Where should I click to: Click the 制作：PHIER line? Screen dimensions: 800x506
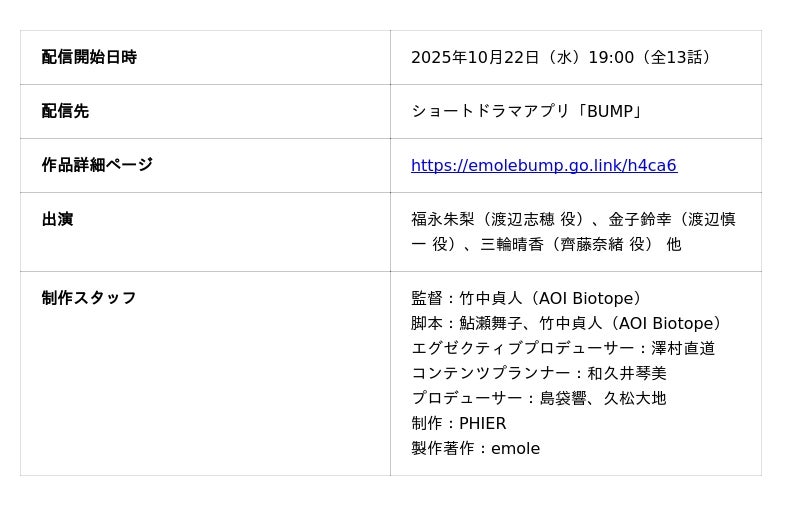[459, 424]
